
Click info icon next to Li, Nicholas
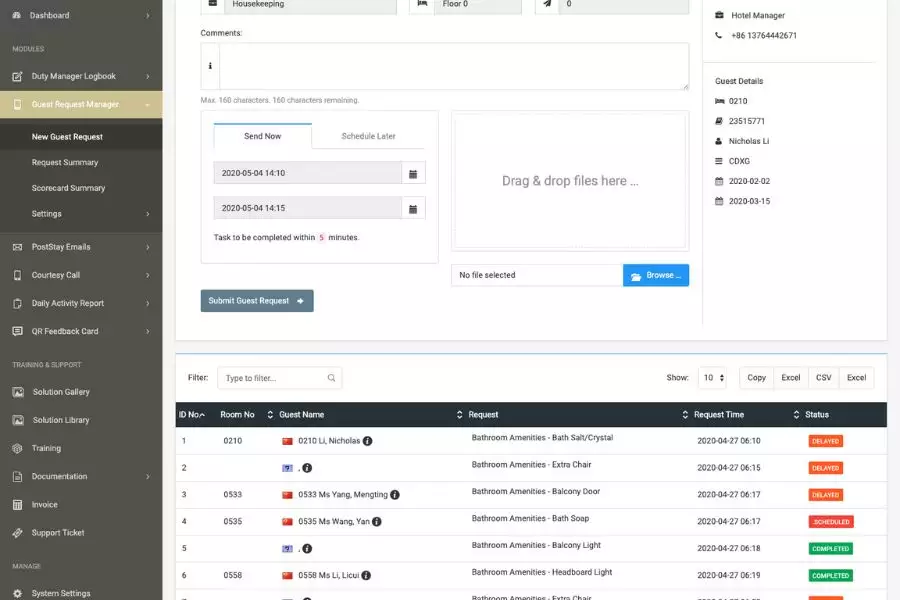[367, 441]
